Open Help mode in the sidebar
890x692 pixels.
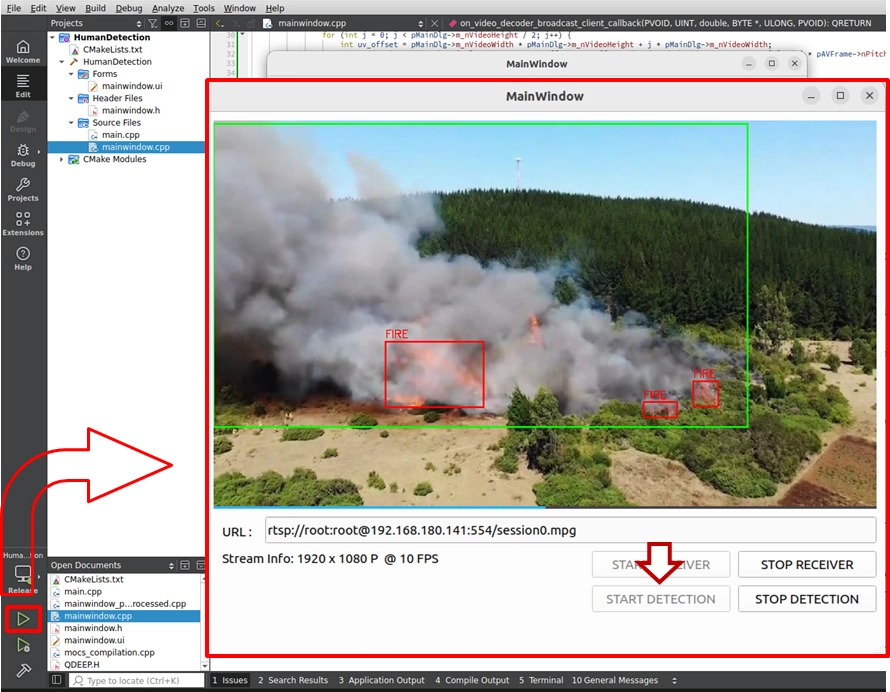click(23, 258)
